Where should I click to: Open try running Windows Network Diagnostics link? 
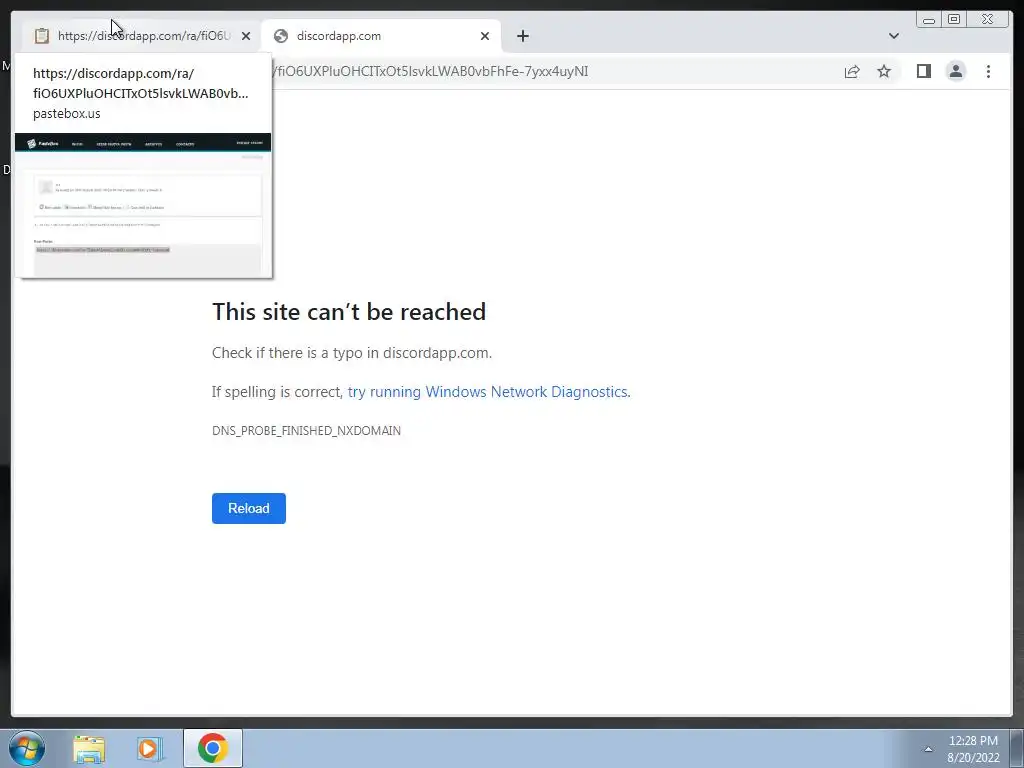coord(487,392)
